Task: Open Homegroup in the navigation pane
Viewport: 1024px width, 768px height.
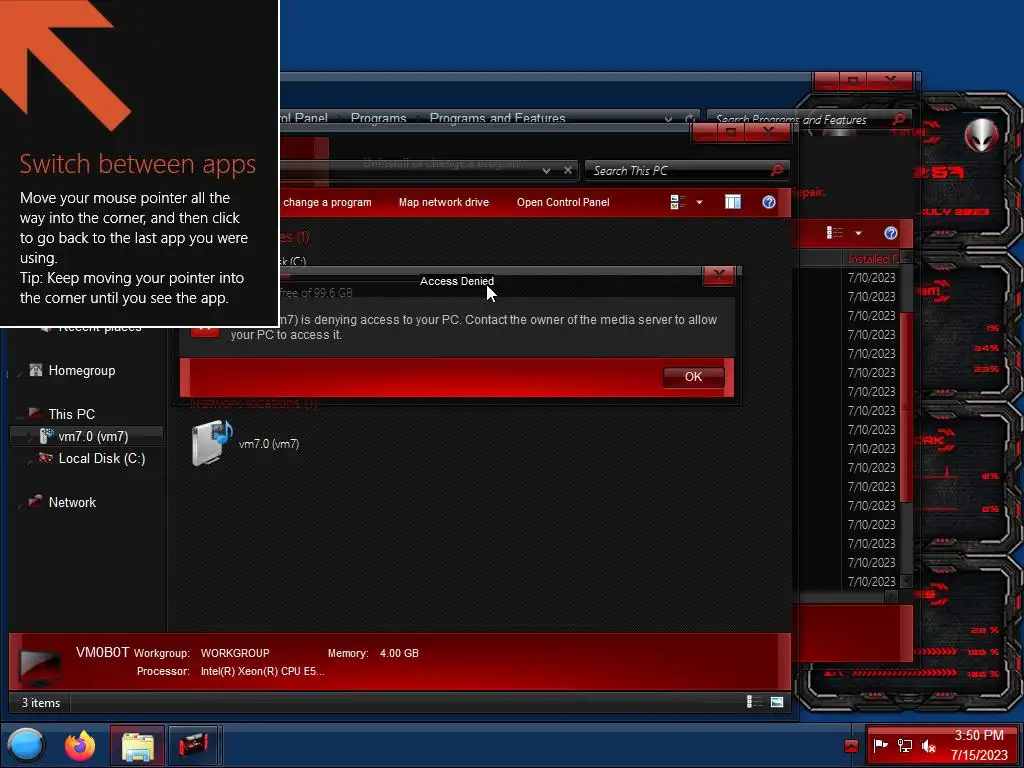Action: (82, 370)
